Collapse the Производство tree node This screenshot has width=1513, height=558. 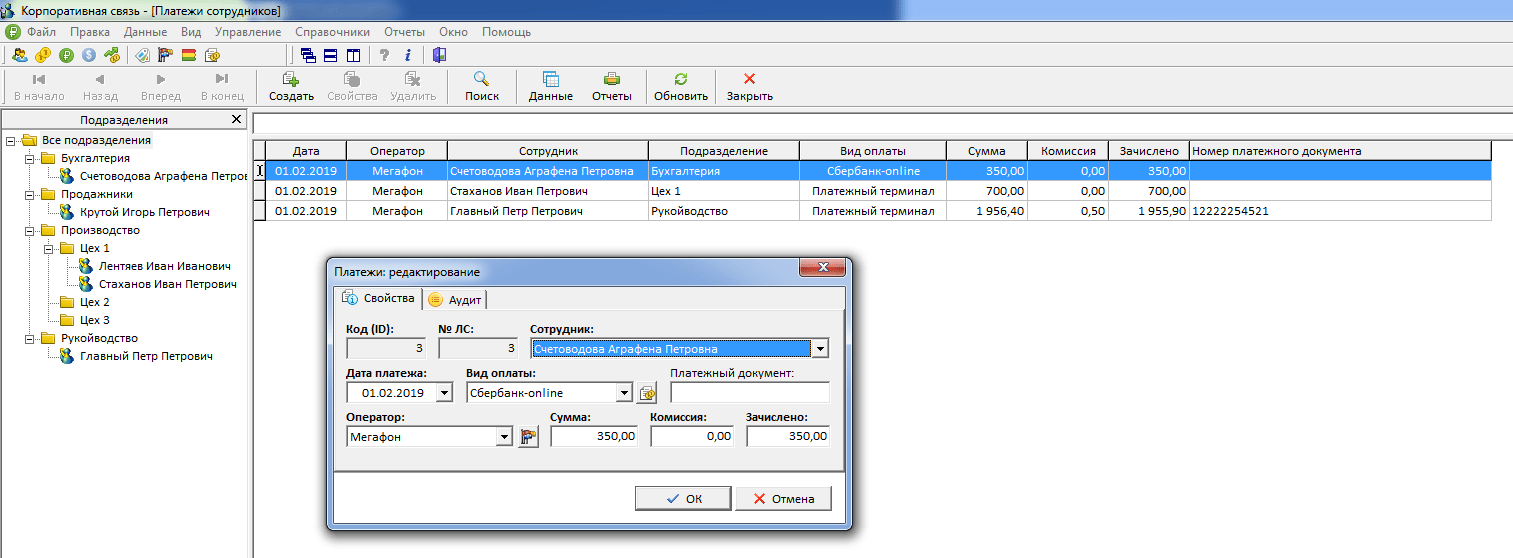[x=28, y=230]
